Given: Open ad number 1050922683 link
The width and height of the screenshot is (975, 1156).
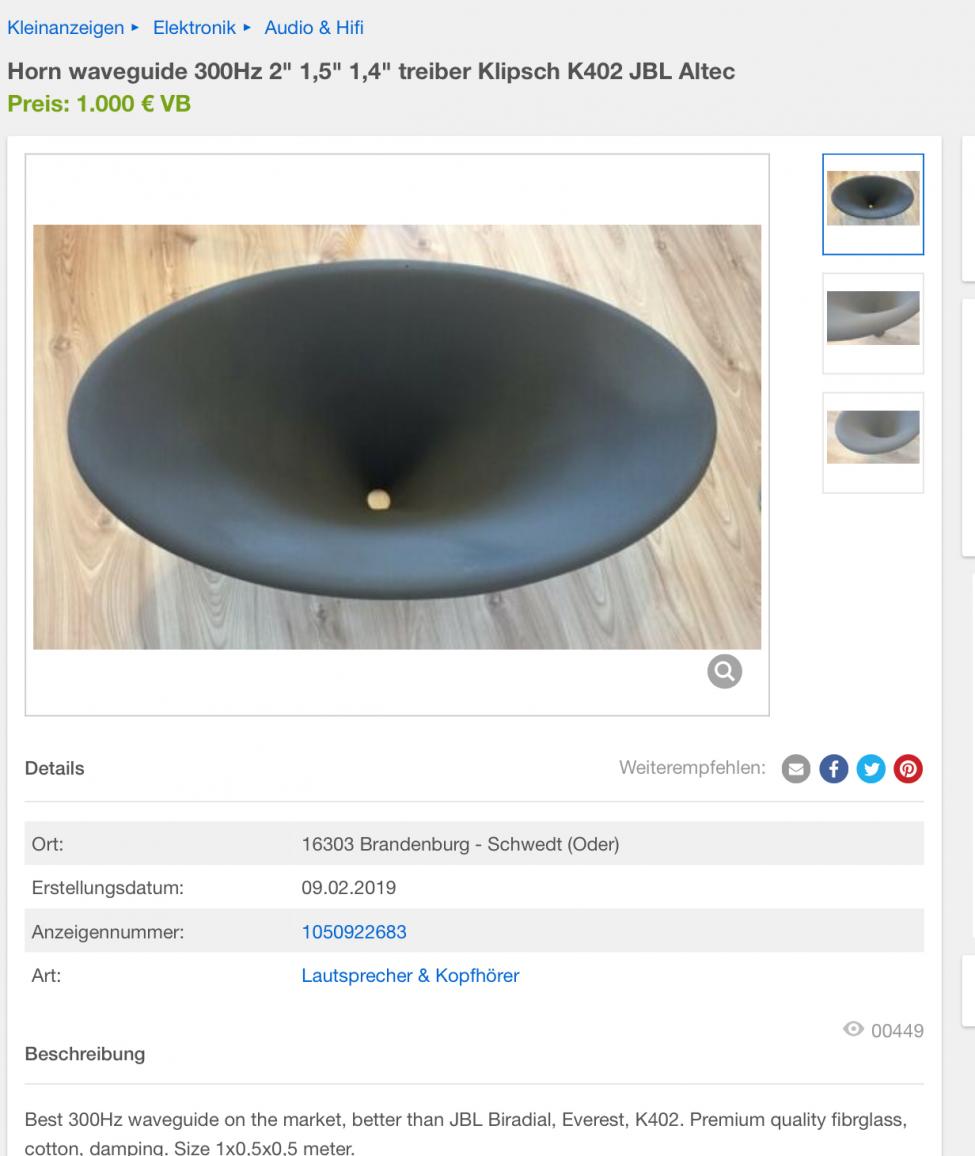Looking at the screenshot, I should pos(354,932).
